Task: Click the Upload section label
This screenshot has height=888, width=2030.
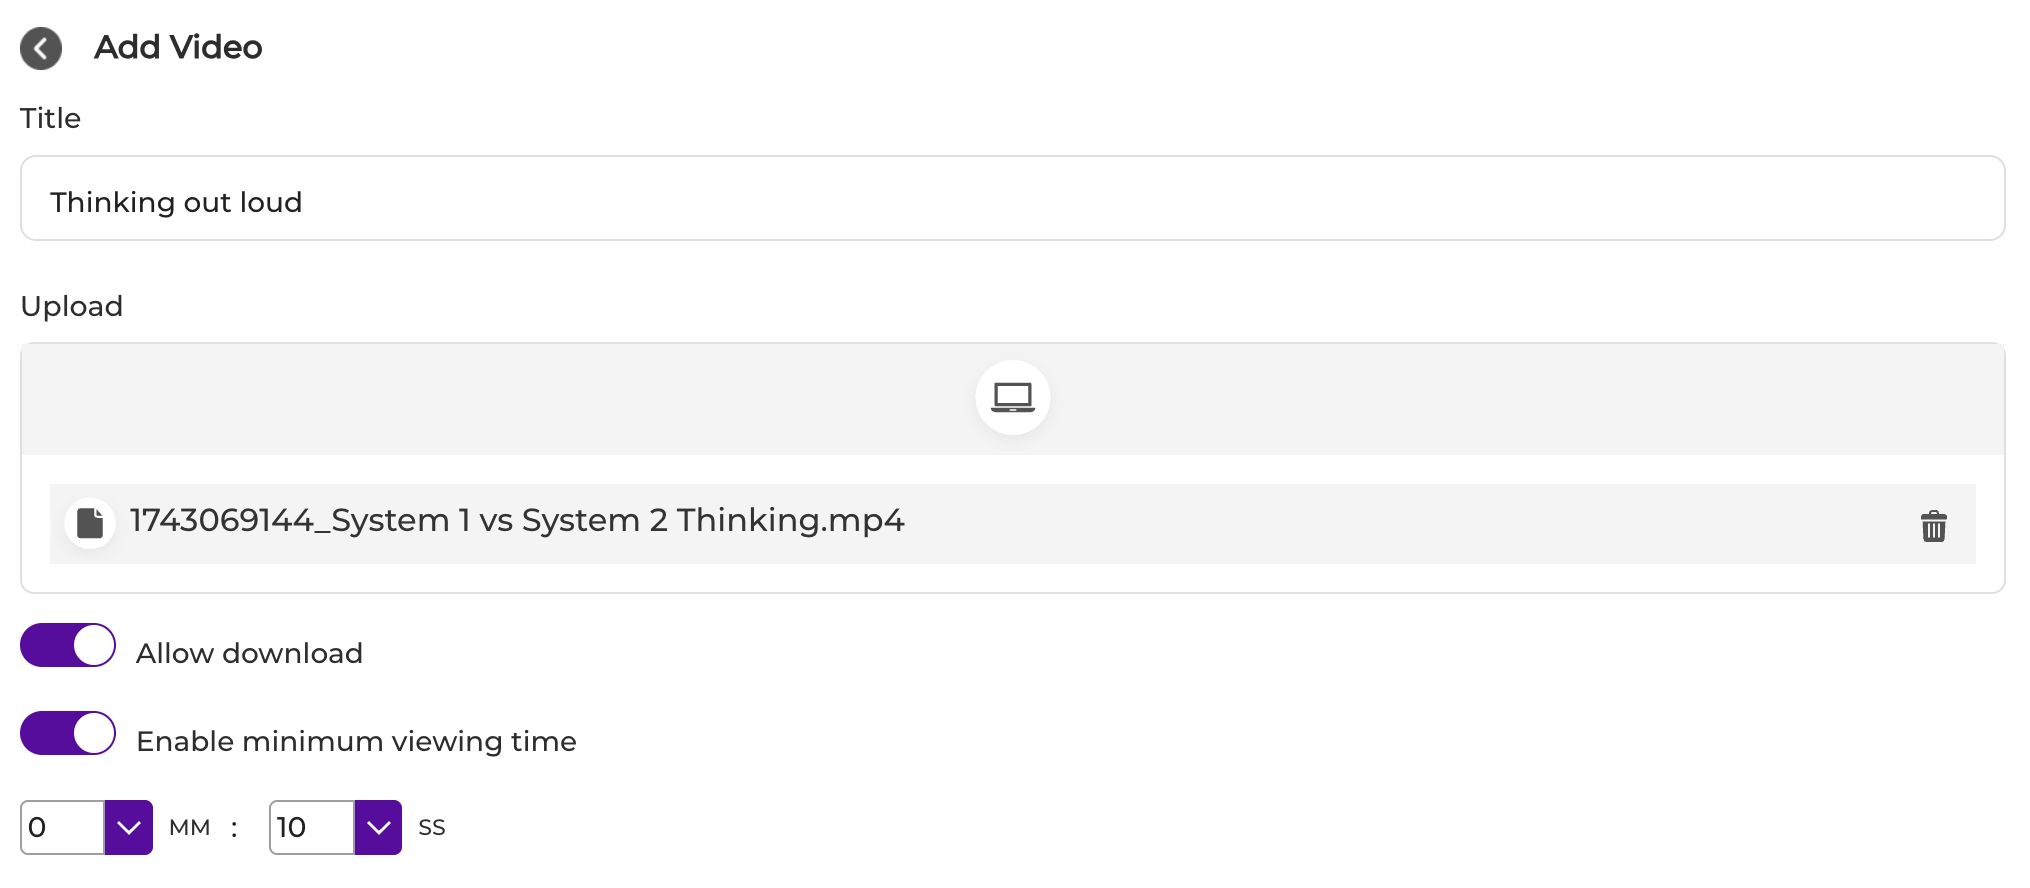Action: (72, 306)
